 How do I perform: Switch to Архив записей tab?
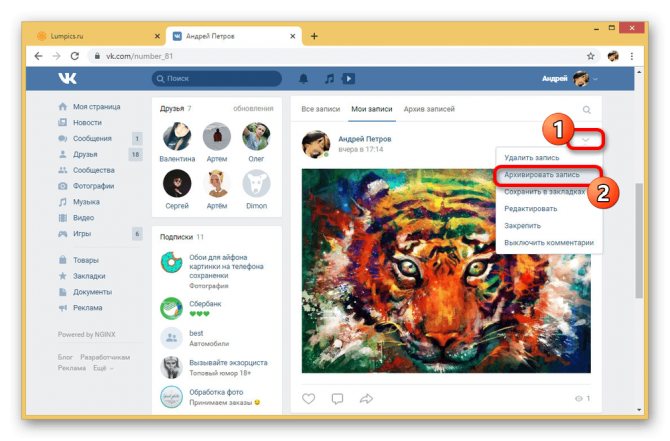[x=429, y=109]
